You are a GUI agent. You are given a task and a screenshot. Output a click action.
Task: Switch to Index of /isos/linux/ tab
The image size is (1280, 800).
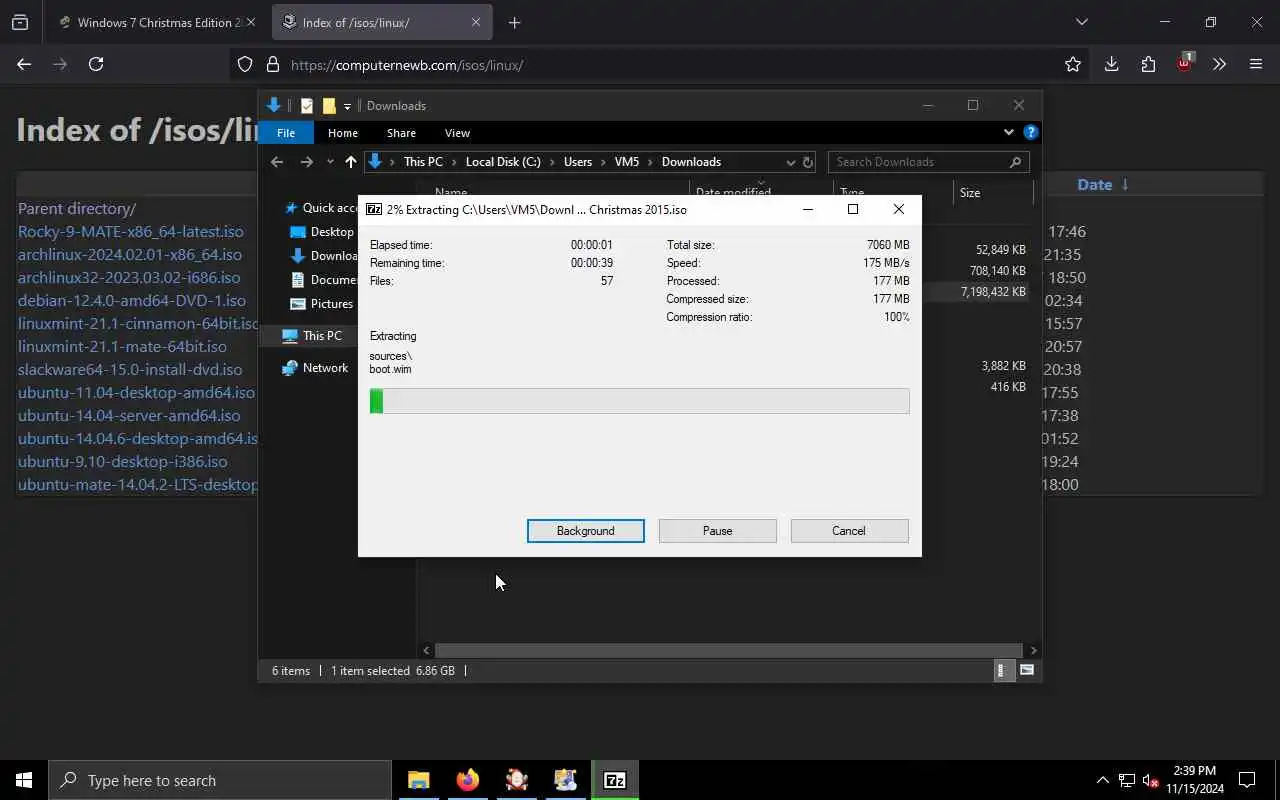tap(381, 23)
